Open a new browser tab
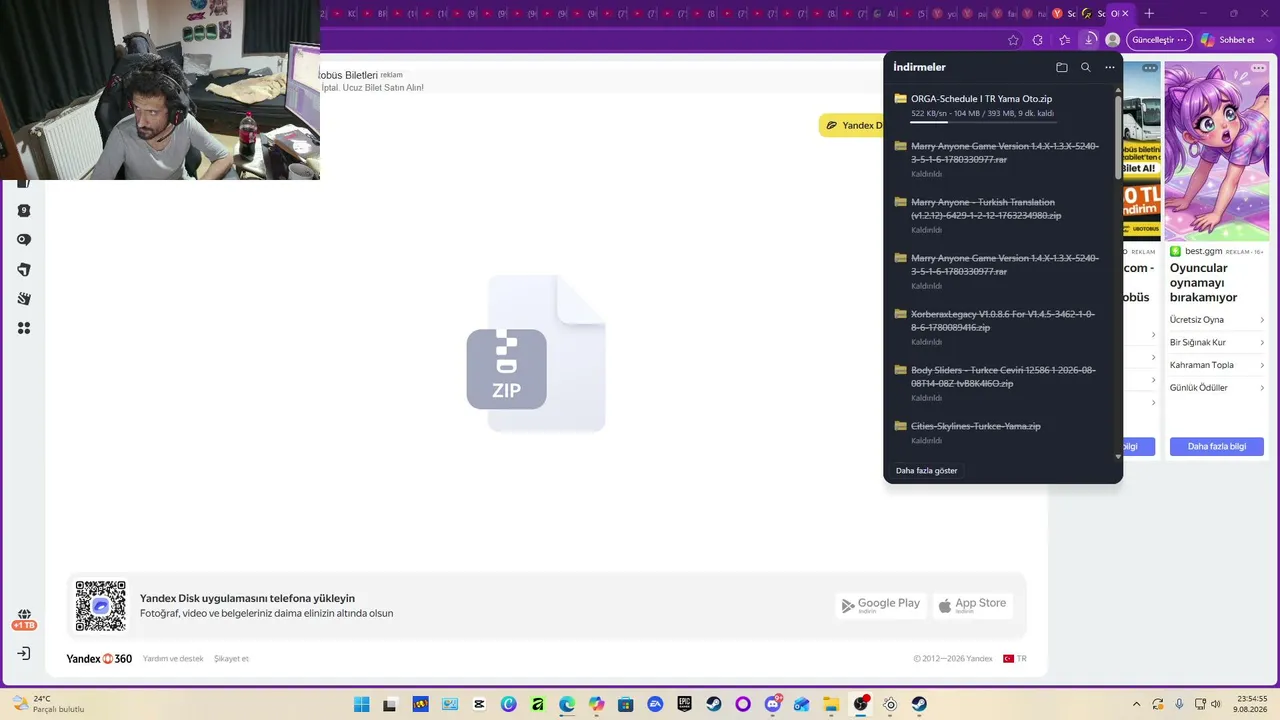Screen dimensions: 1280x720 click(x=1149, y=14)
